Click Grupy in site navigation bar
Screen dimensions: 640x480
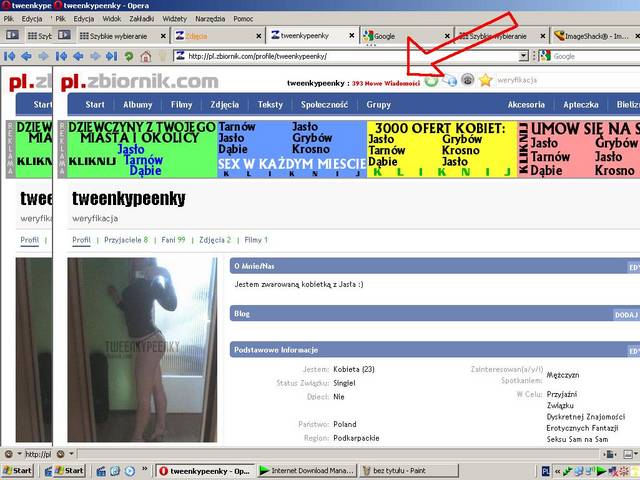coord(379,104)
